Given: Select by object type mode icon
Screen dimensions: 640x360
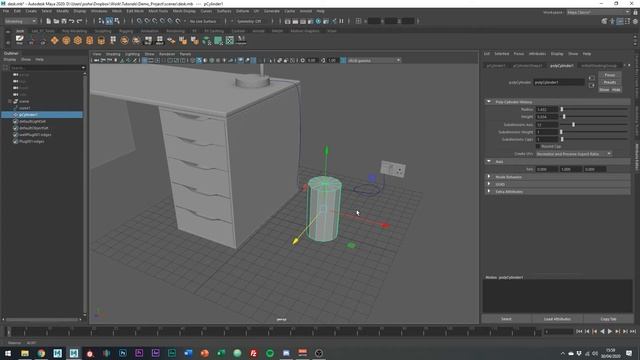Looking at the screenshot, I should coord(109,21).
